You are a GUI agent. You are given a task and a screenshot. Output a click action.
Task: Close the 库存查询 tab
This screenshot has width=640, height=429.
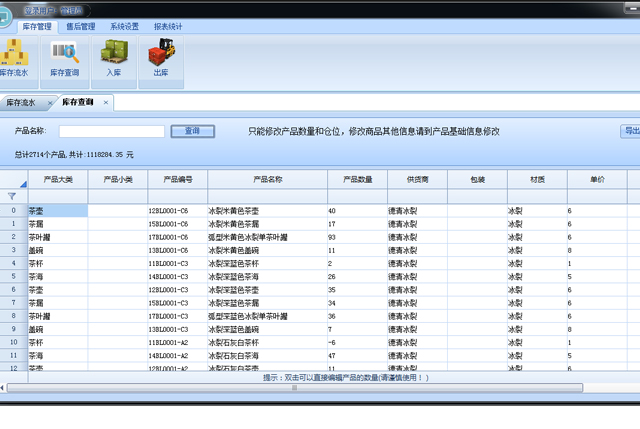[106, 103]
